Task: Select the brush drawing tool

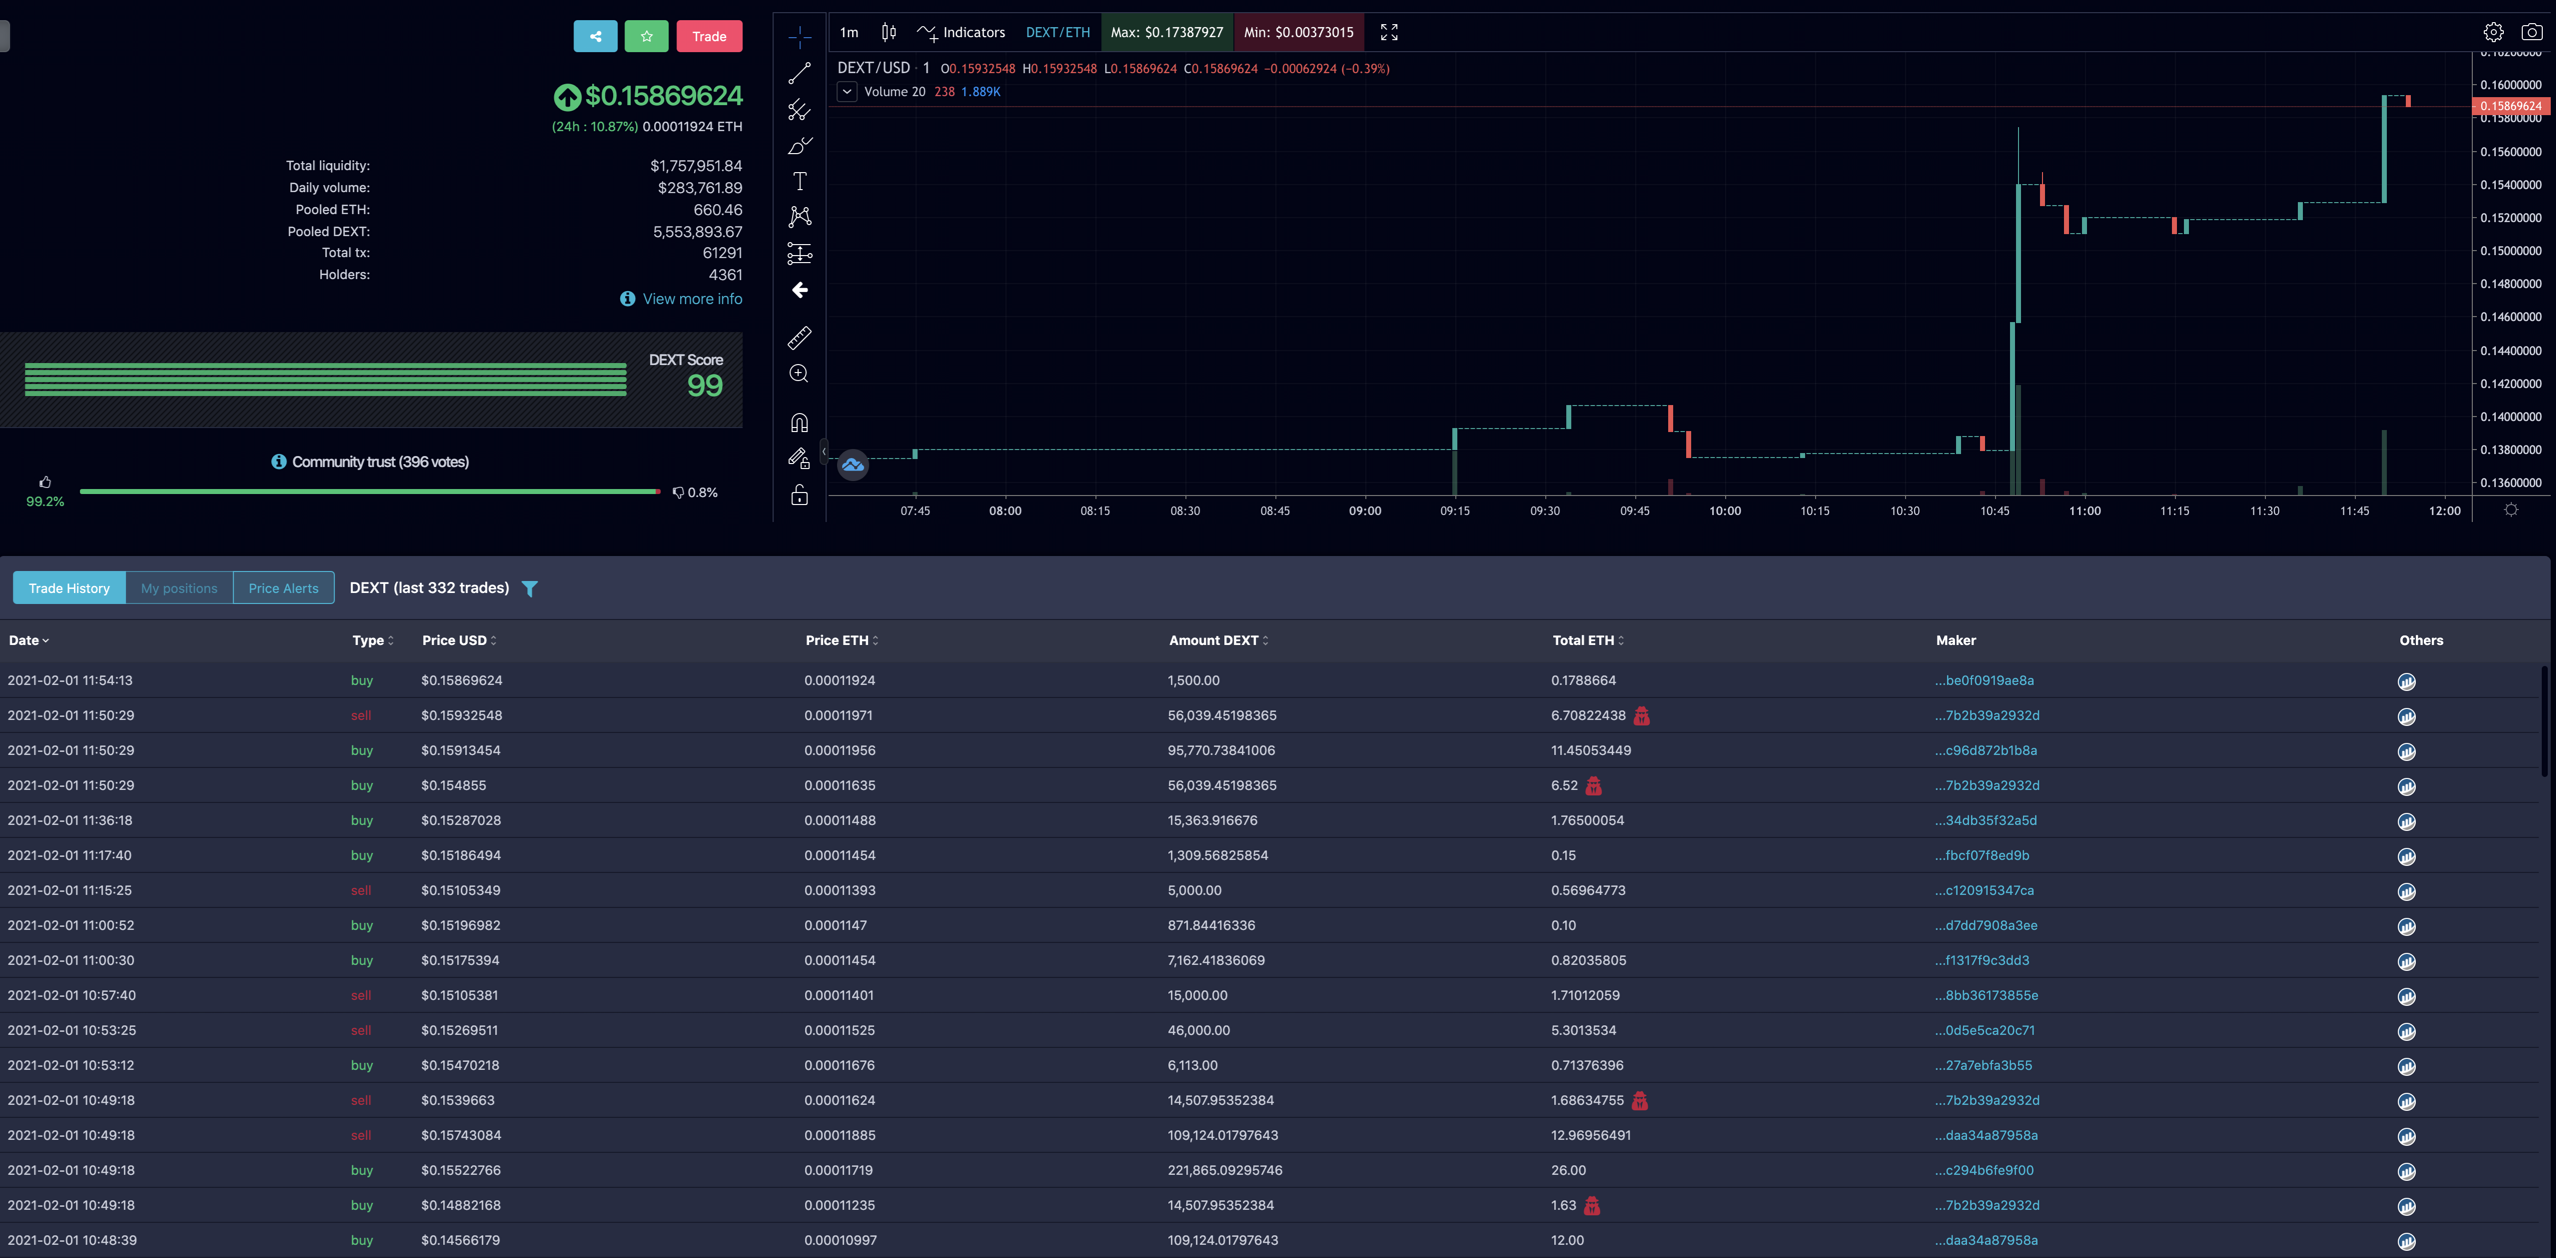Action: pos(799,146)
